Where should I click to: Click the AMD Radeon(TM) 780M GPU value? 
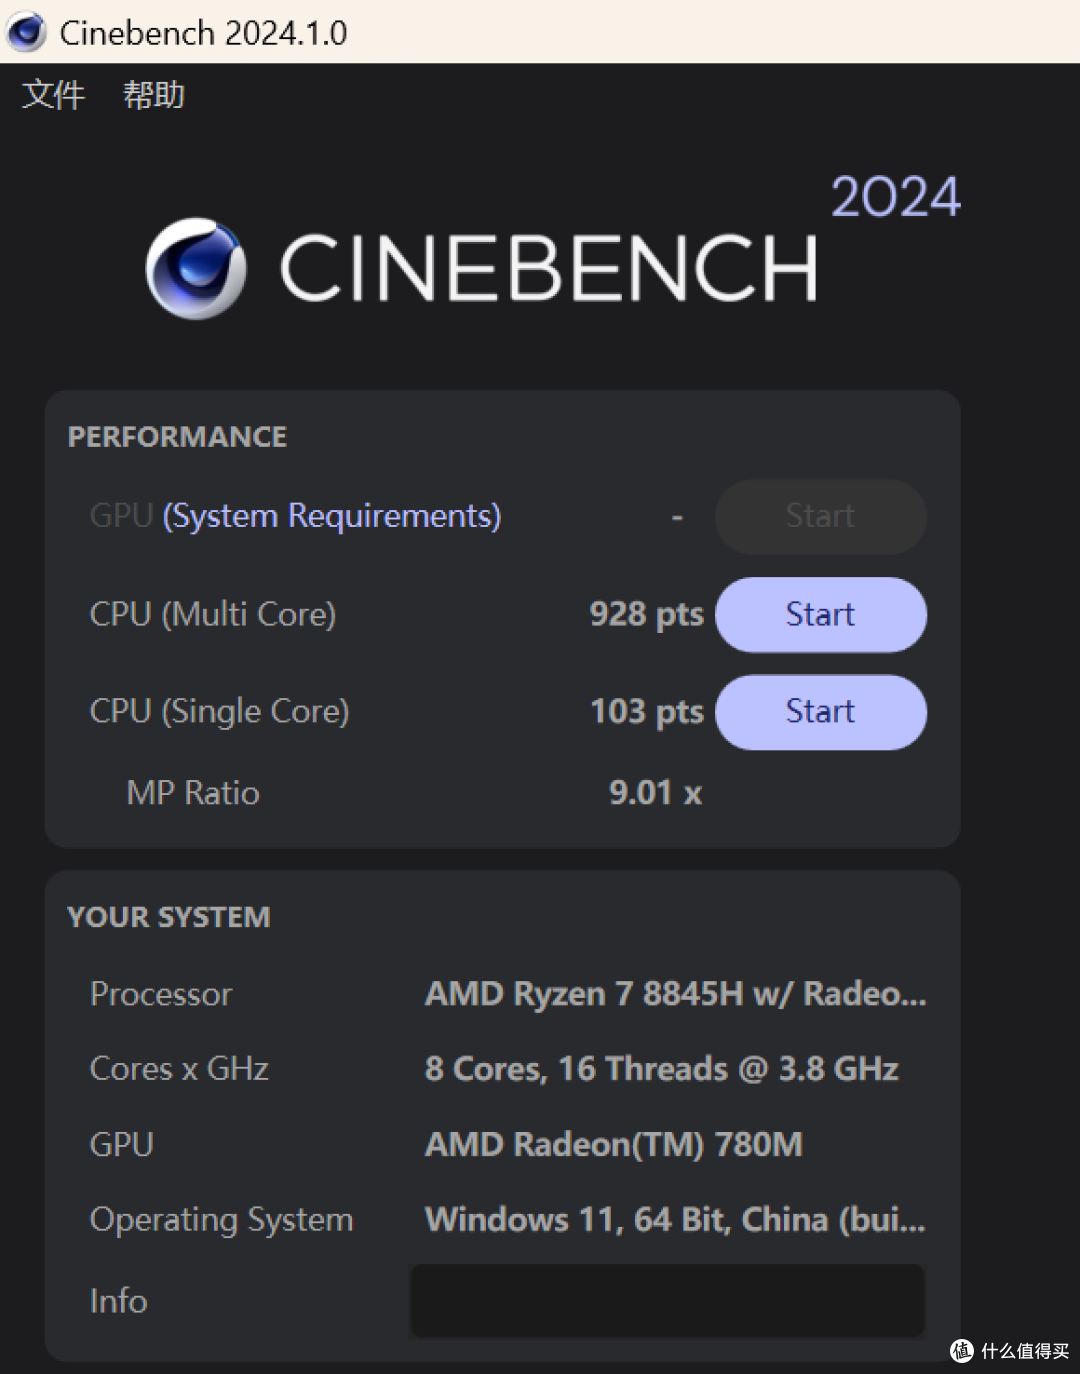click(613, 1144)
